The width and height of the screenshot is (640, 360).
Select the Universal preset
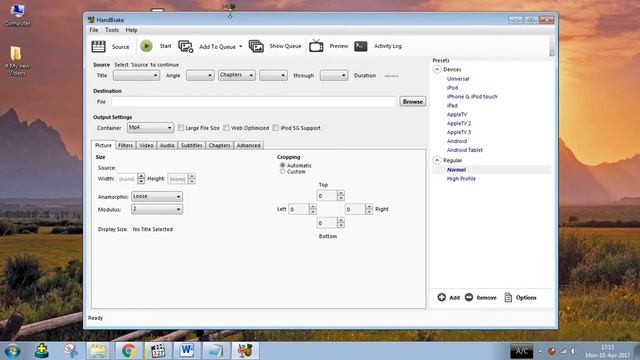tap(458, 79)
